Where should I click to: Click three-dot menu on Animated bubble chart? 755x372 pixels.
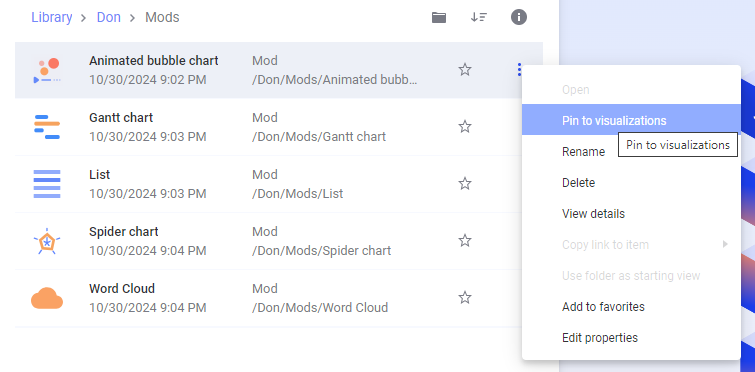coord(519,70)
